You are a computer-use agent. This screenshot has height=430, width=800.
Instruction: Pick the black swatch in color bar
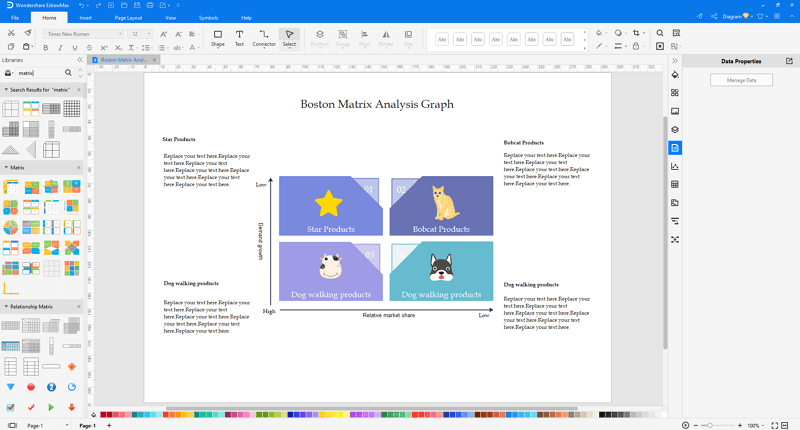(602, 415)
